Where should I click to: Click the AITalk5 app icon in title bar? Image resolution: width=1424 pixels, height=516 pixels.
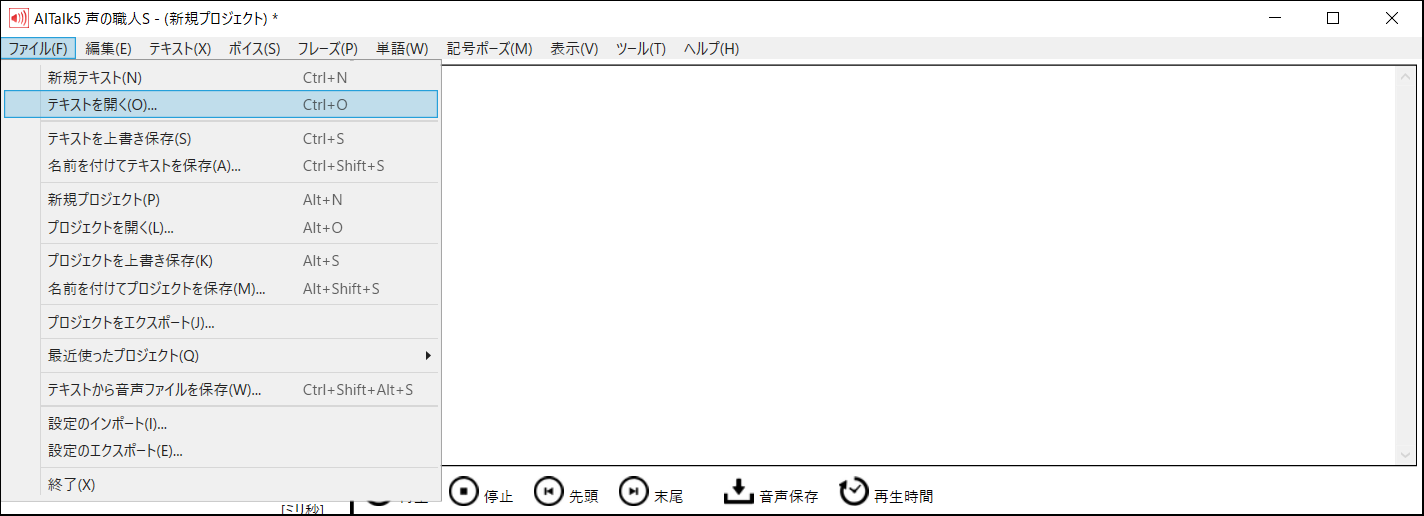point(18,17)
